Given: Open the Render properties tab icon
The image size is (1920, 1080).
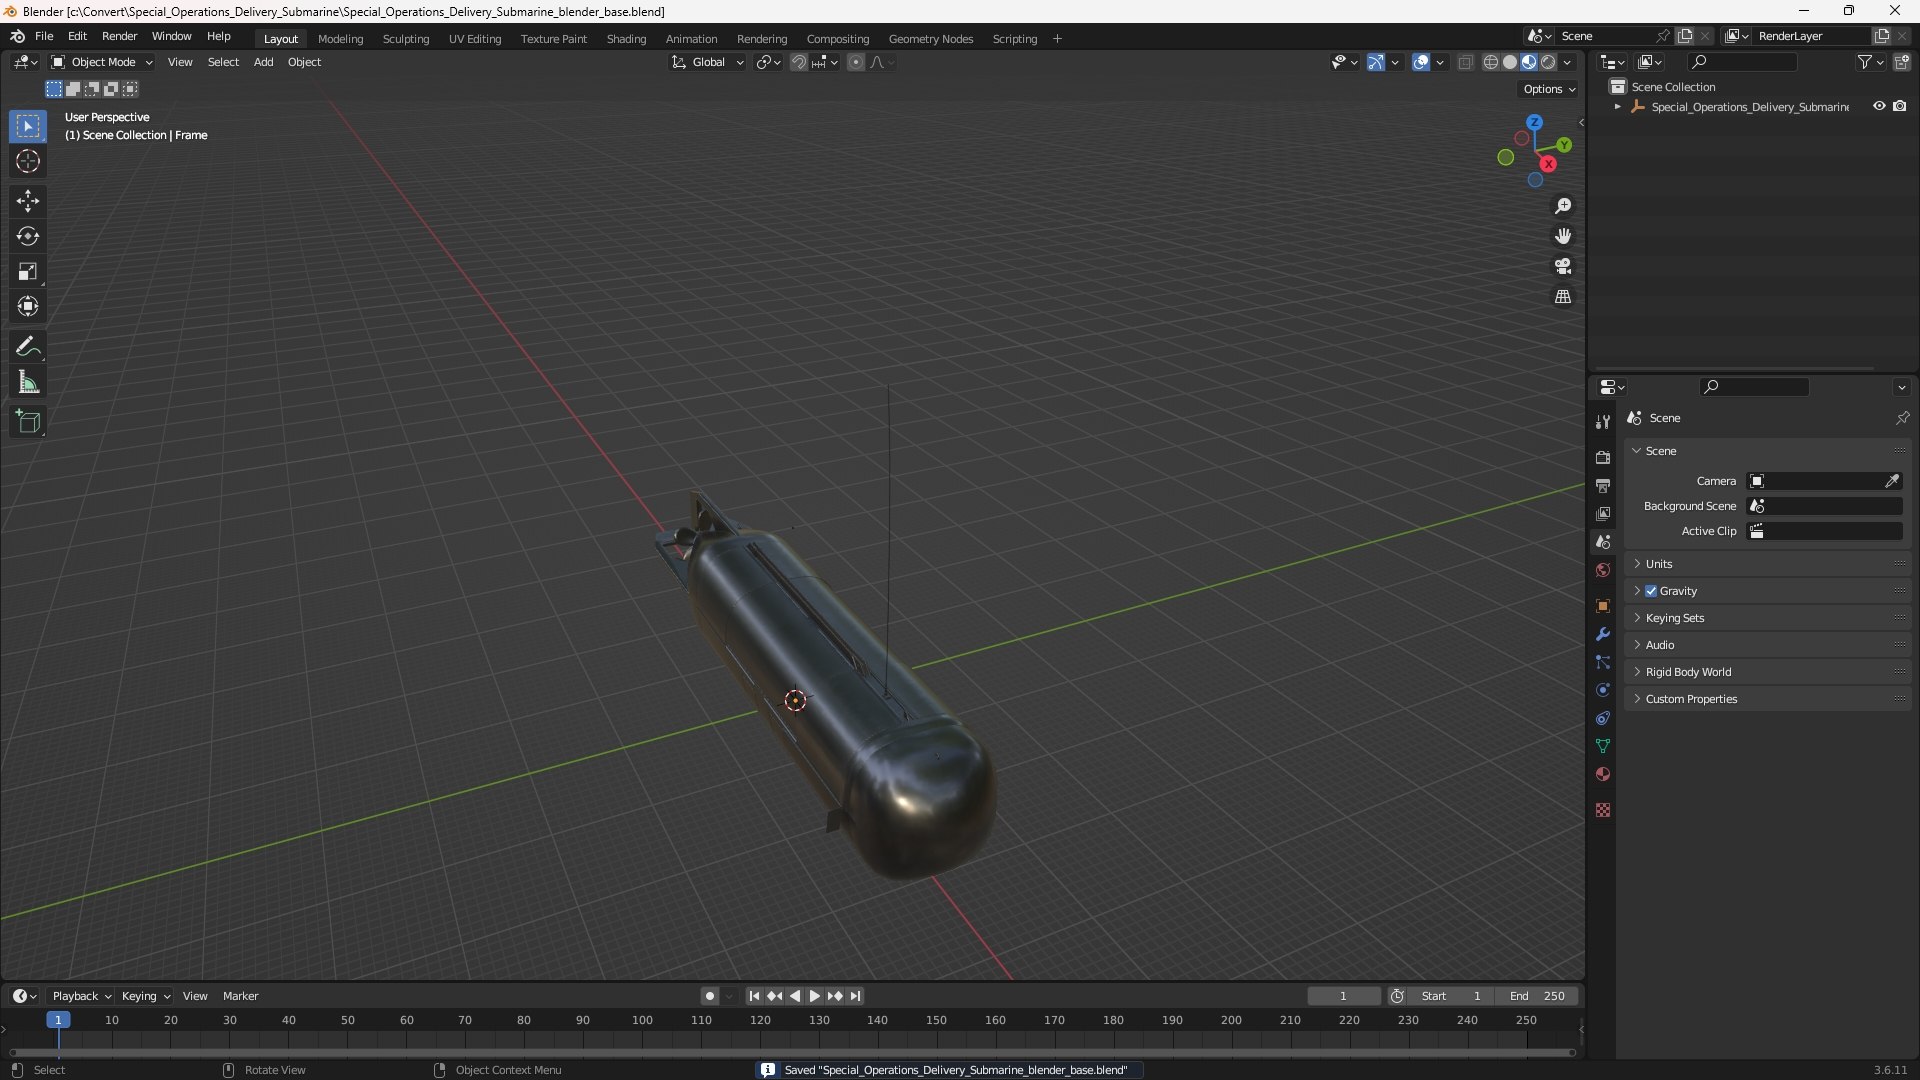Looking at the screenshot, I should (1603, 457).
